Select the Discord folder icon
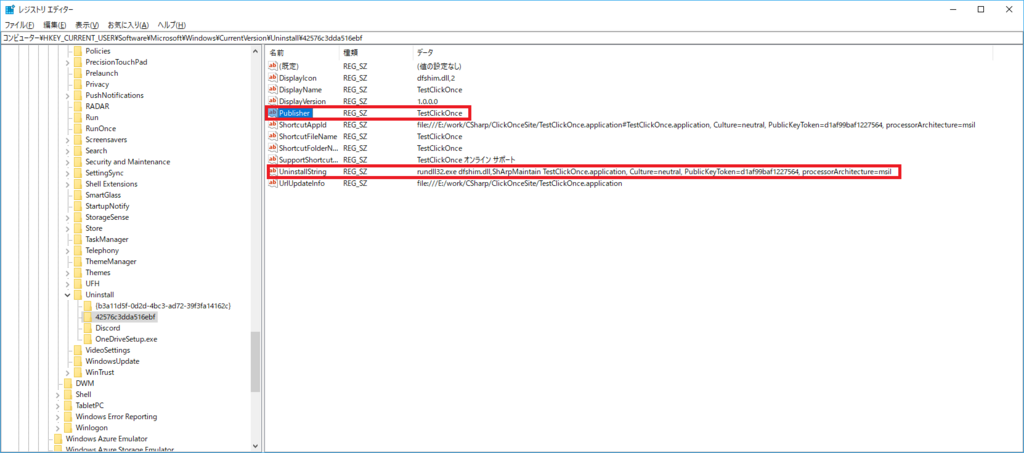This screenshot has width=1024, height=453. (x=88, y=328)
